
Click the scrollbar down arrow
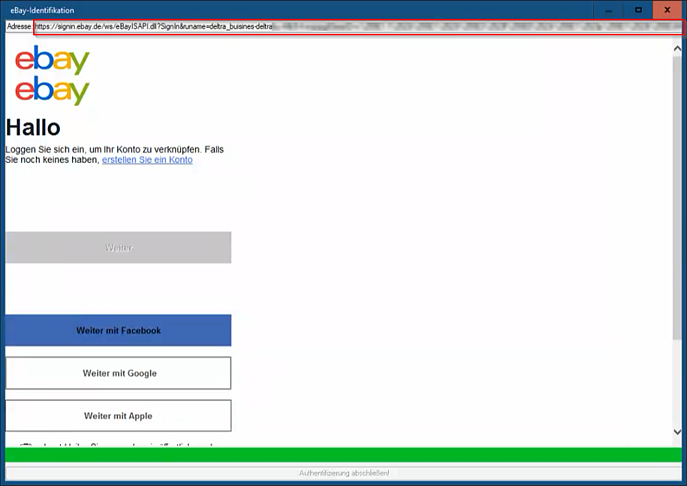pos(677,432)
